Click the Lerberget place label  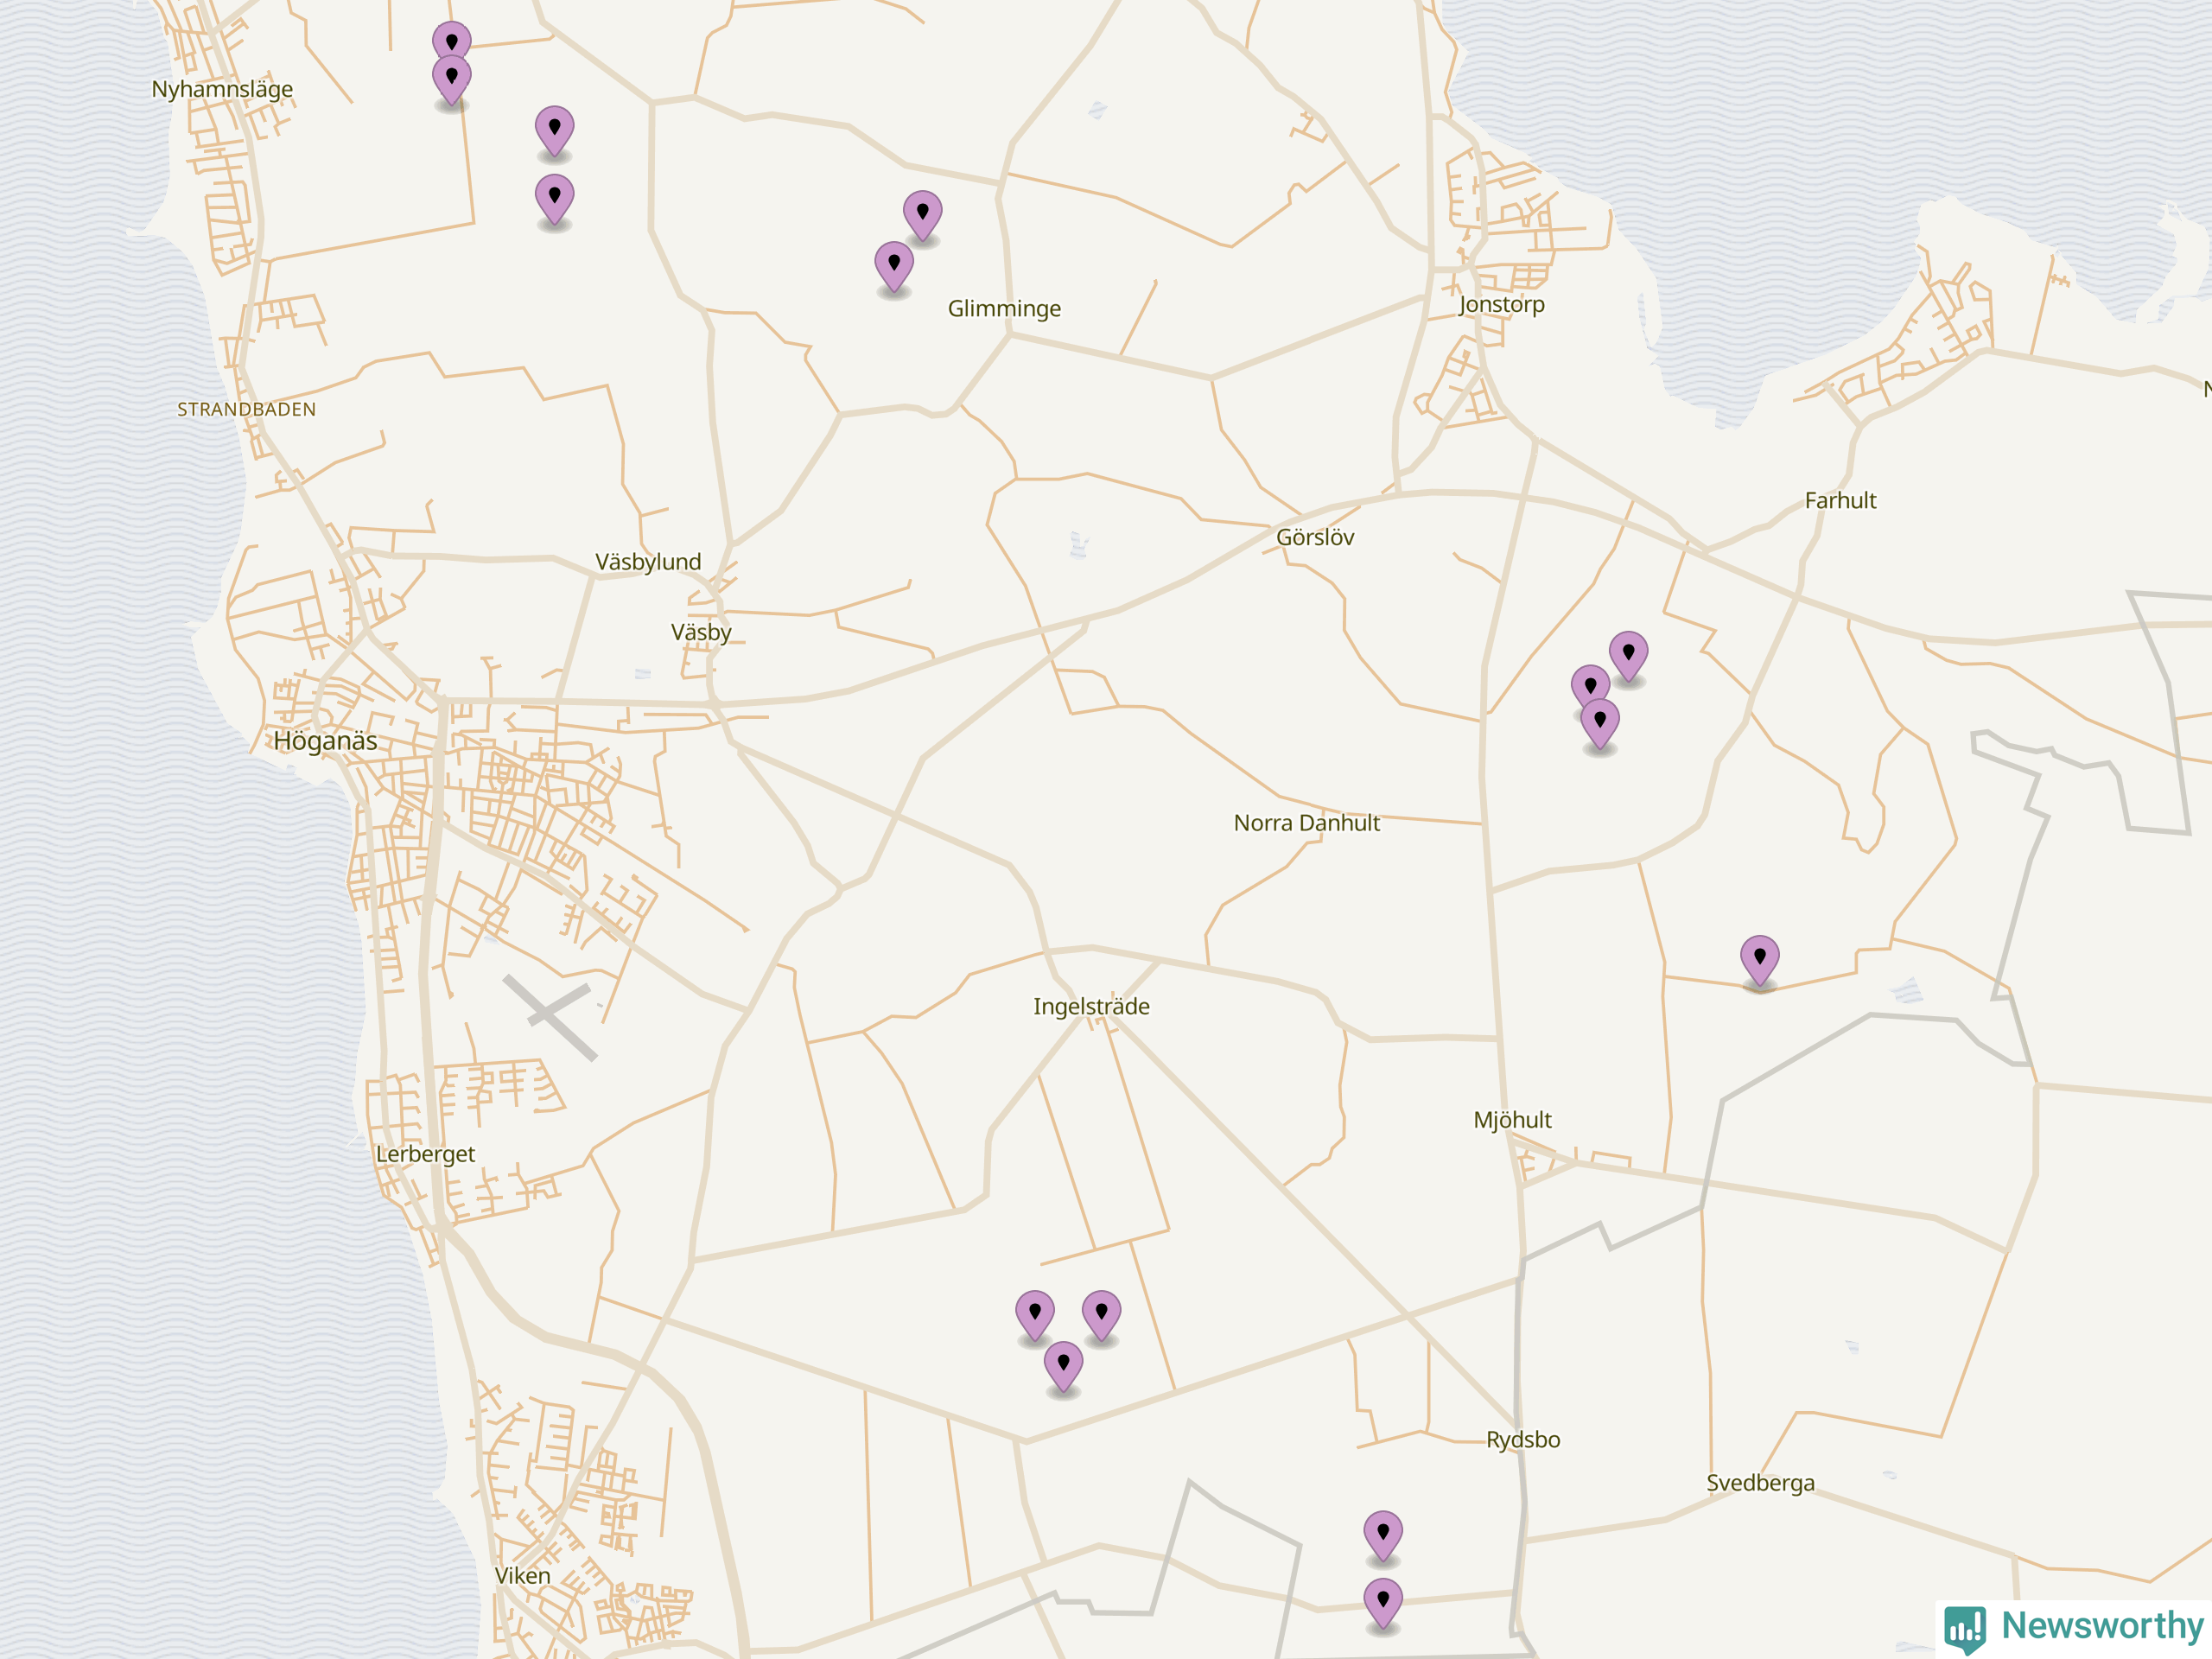tap(425, 1154)
